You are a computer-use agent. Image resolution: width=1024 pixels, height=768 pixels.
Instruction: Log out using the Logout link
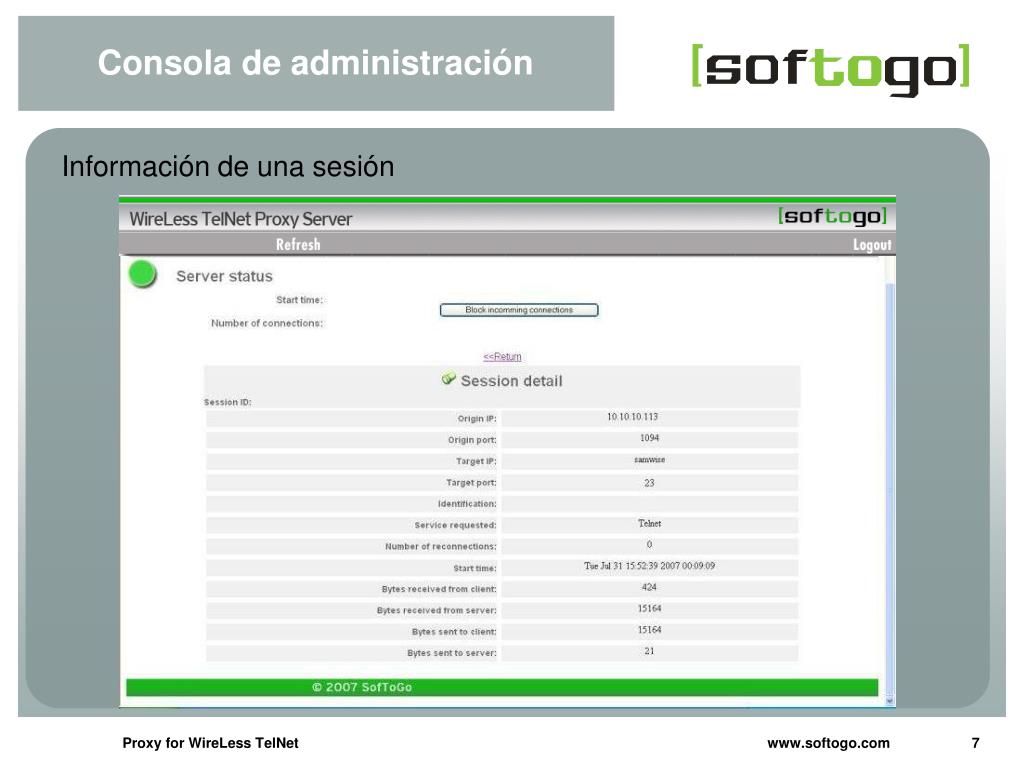coord(872,245)
